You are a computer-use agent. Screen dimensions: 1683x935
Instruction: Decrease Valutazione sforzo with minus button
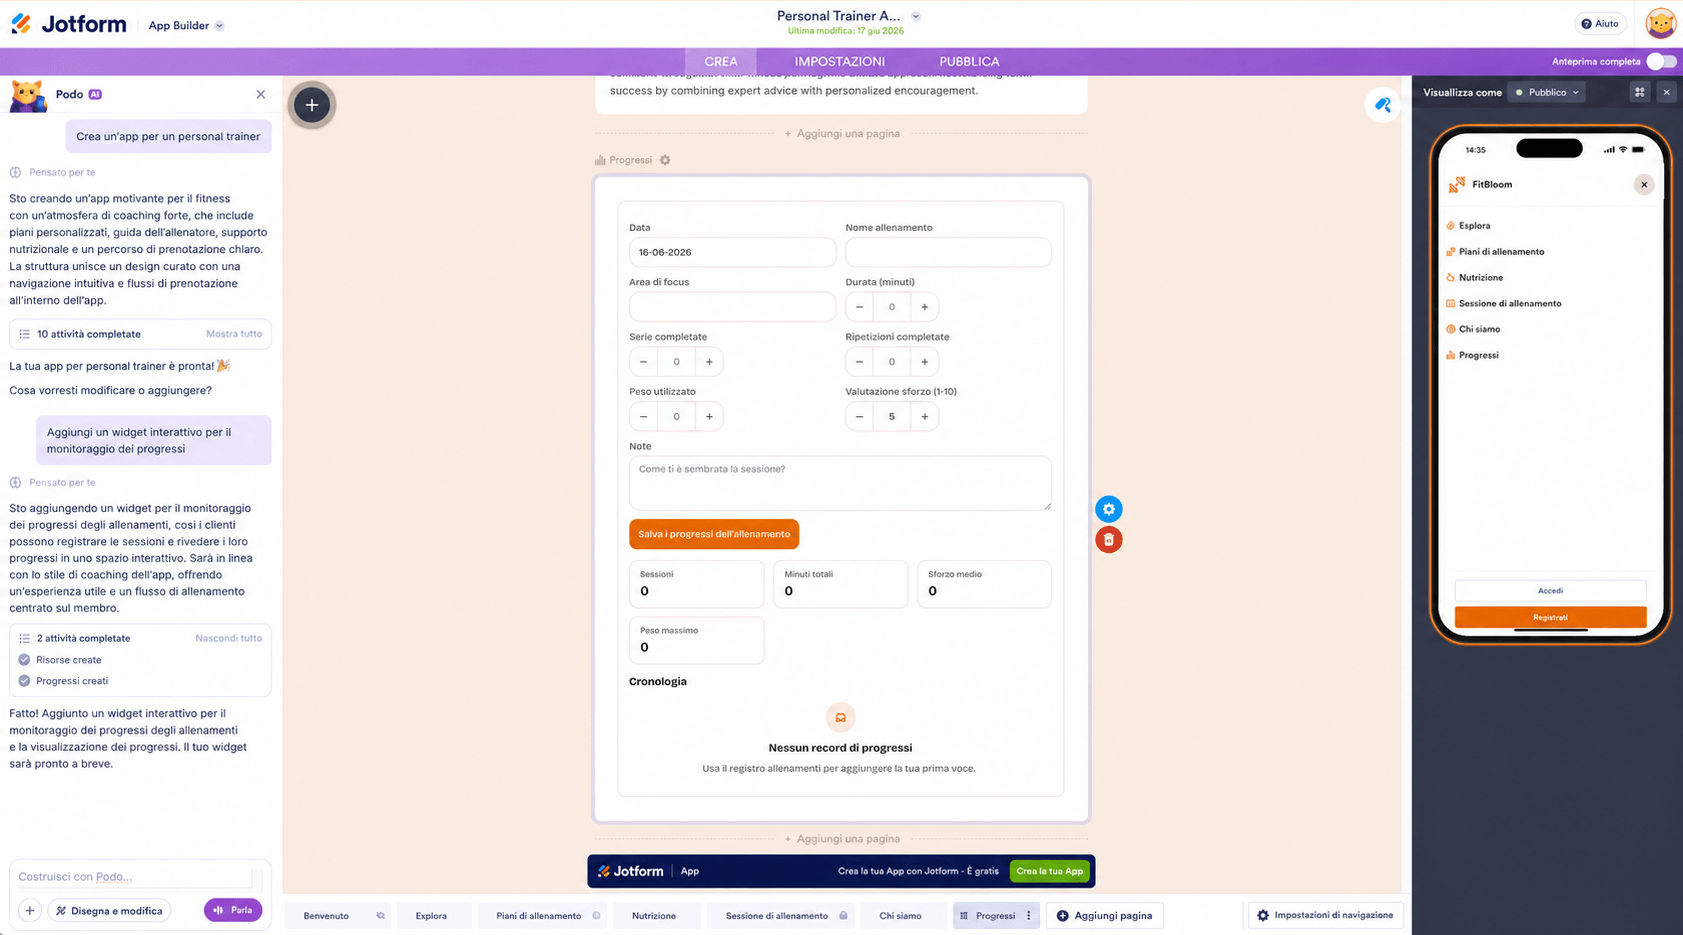[859, 417]
